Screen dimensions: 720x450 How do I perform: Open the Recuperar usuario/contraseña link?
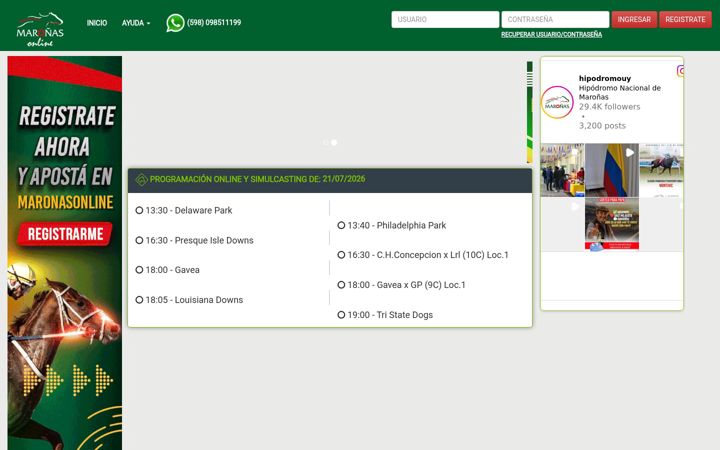[x=551, y=34]
